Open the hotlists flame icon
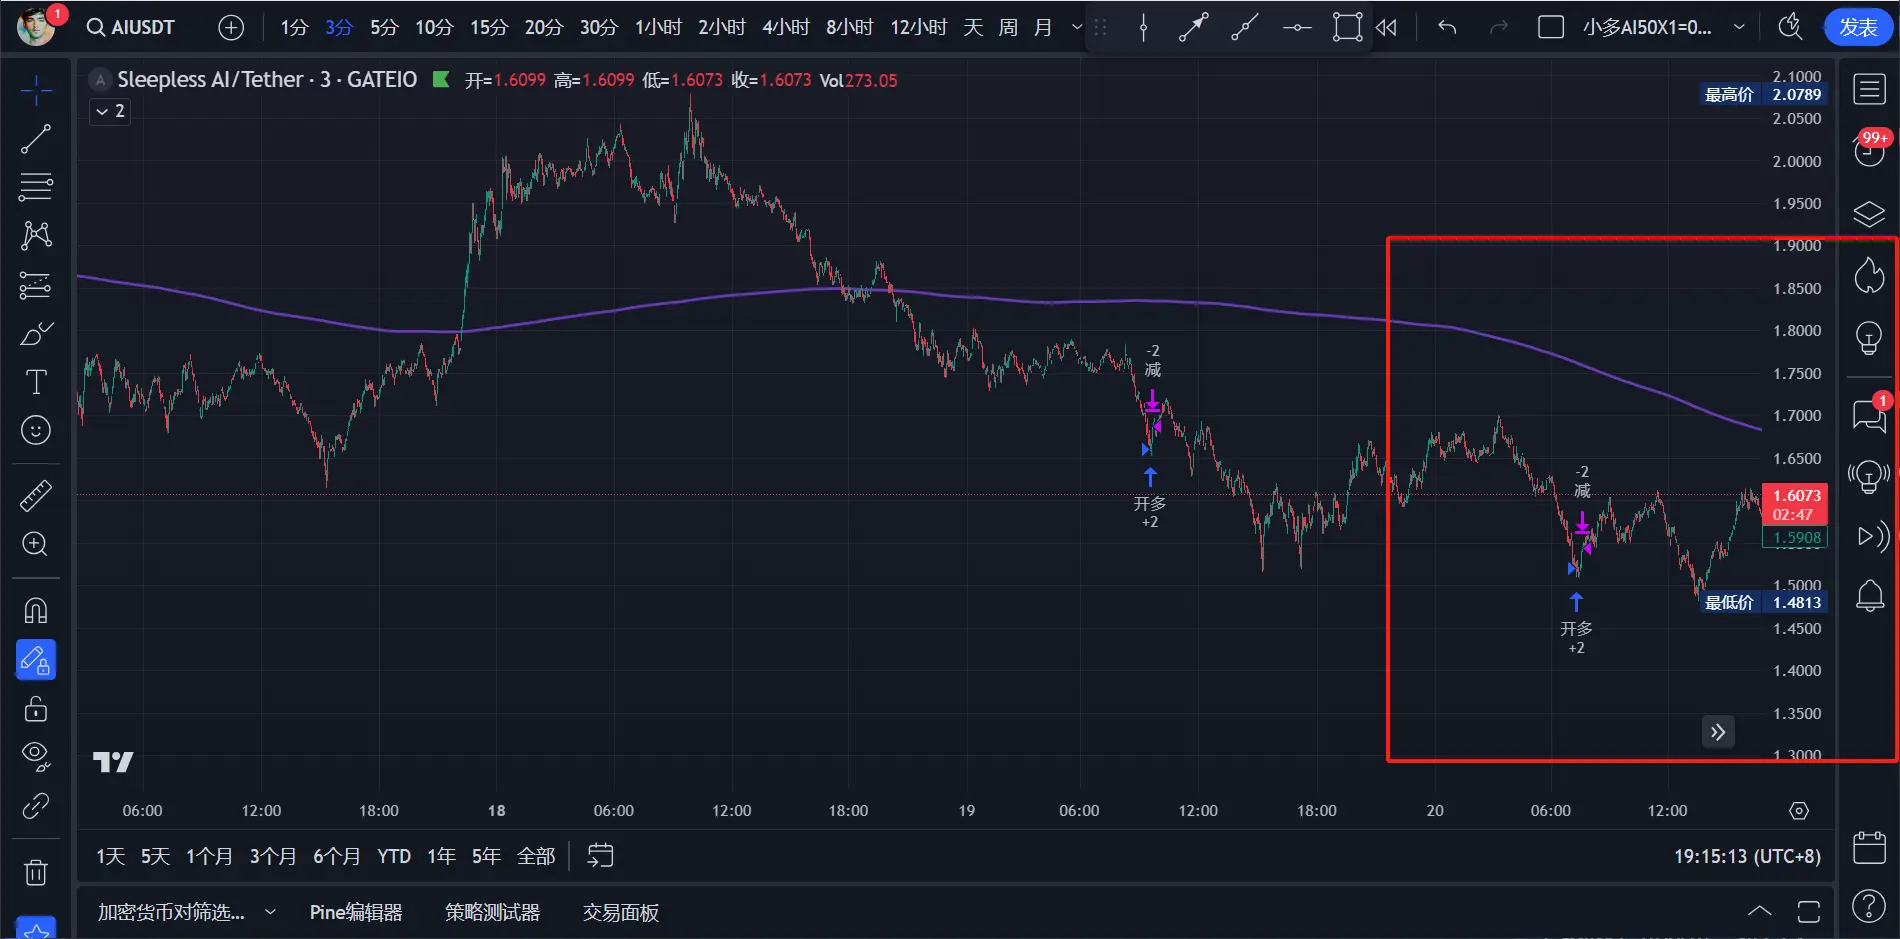The image size is (1900, 939). pyautogui.click(x=1869, y=276)
